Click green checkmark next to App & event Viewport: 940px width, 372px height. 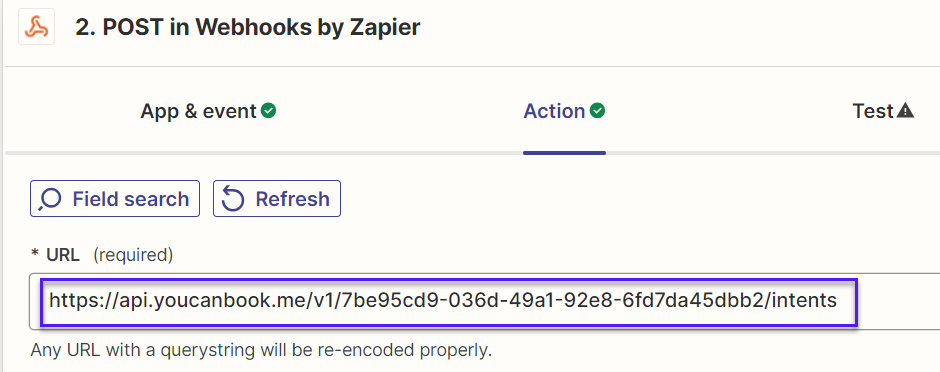(x=269, y=111)
